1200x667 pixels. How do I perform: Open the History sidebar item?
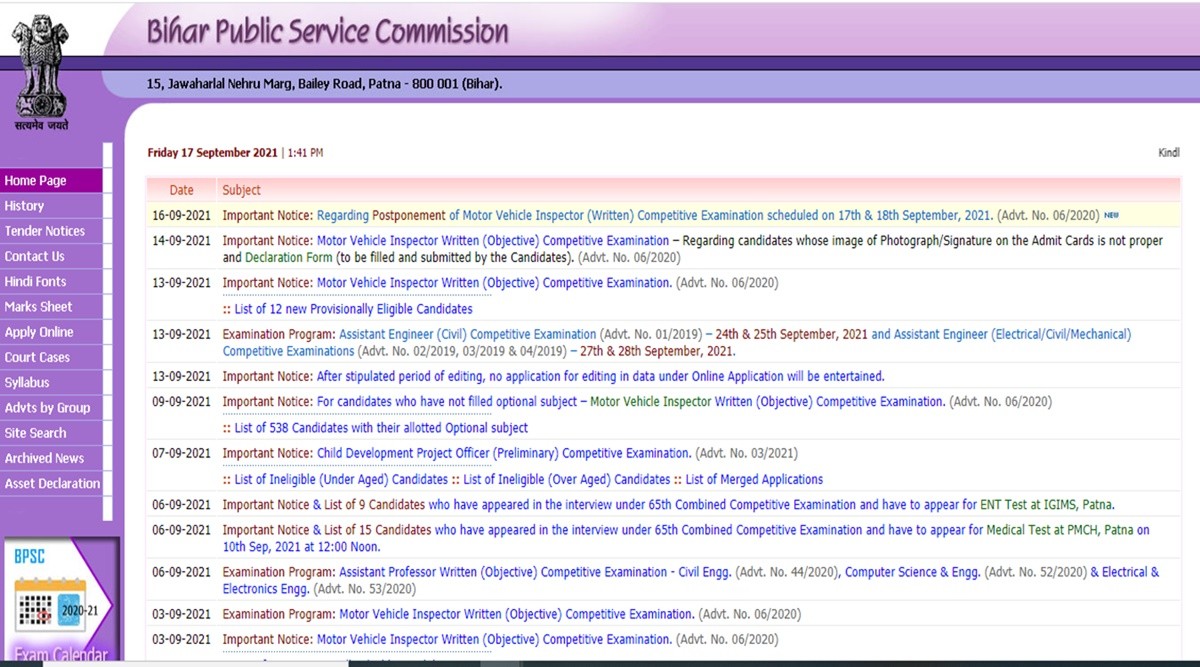25,206
